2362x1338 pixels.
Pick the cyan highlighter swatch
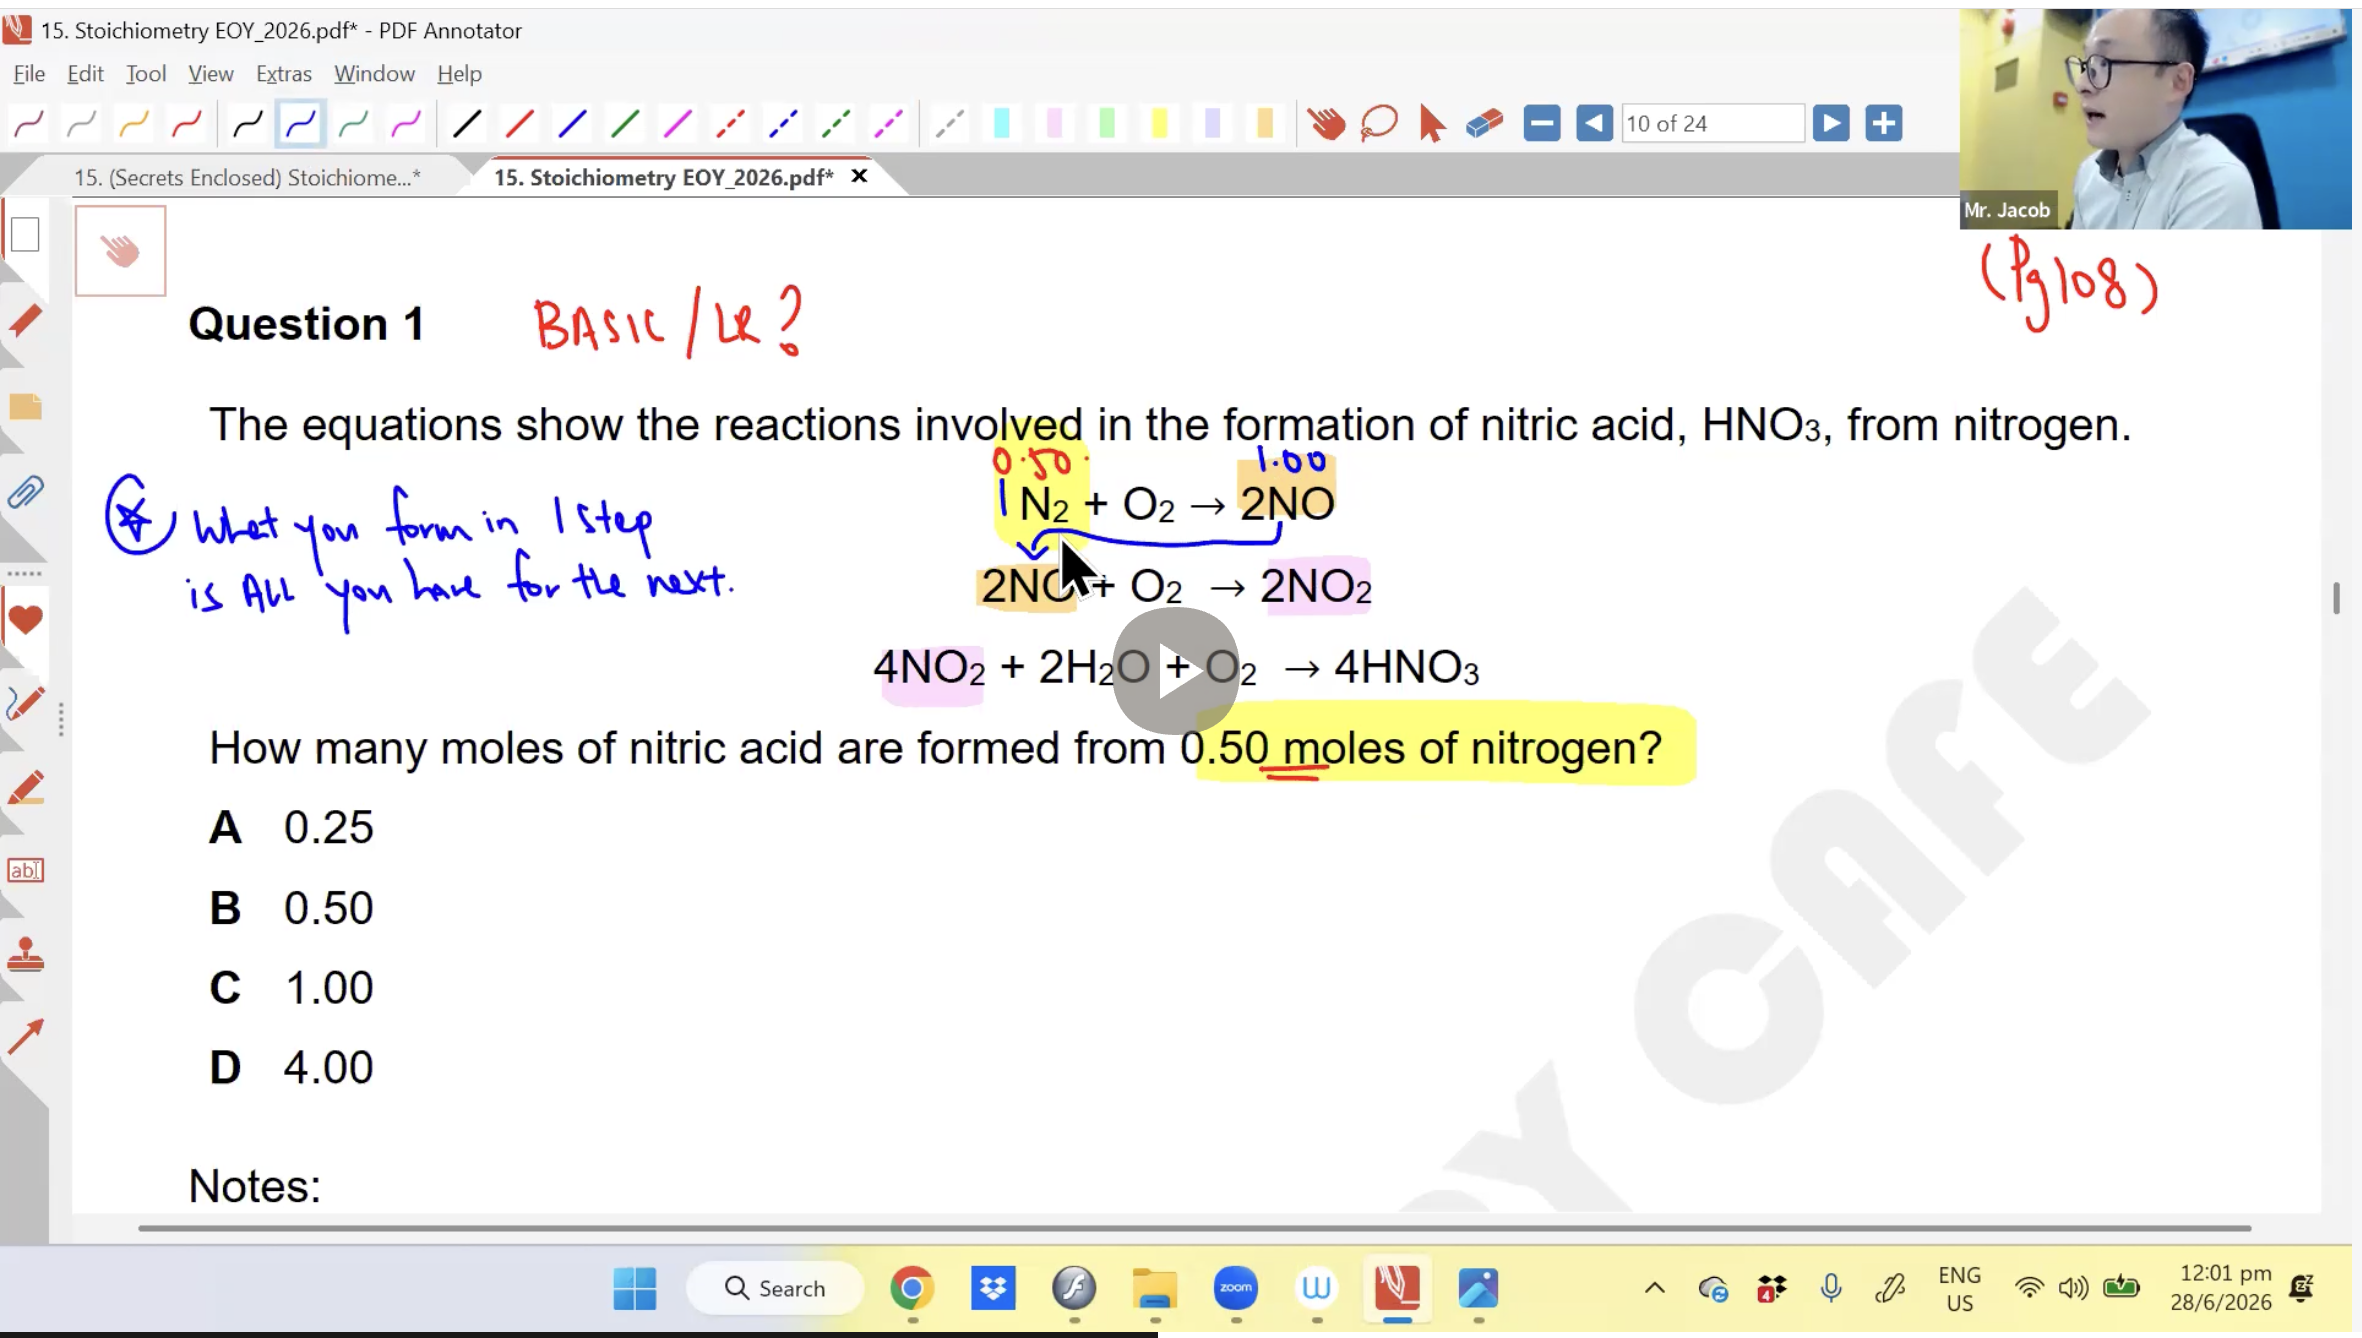[1002, 124]
